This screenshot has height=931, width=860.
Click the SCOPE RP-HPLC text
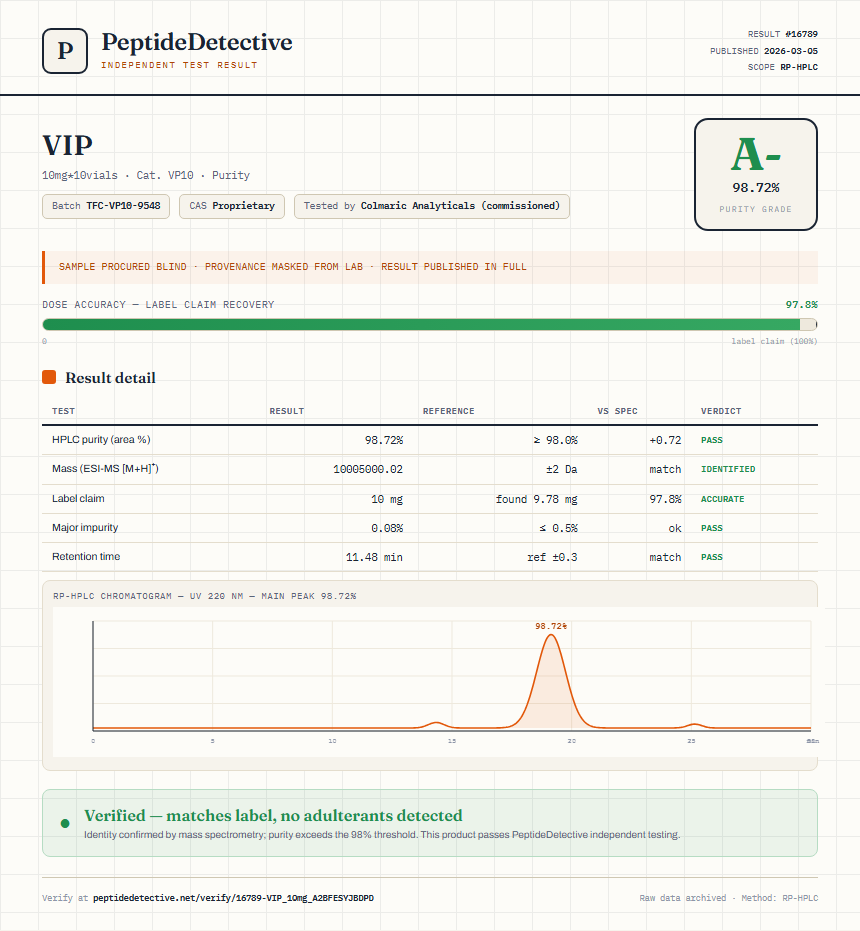point(782,67)
